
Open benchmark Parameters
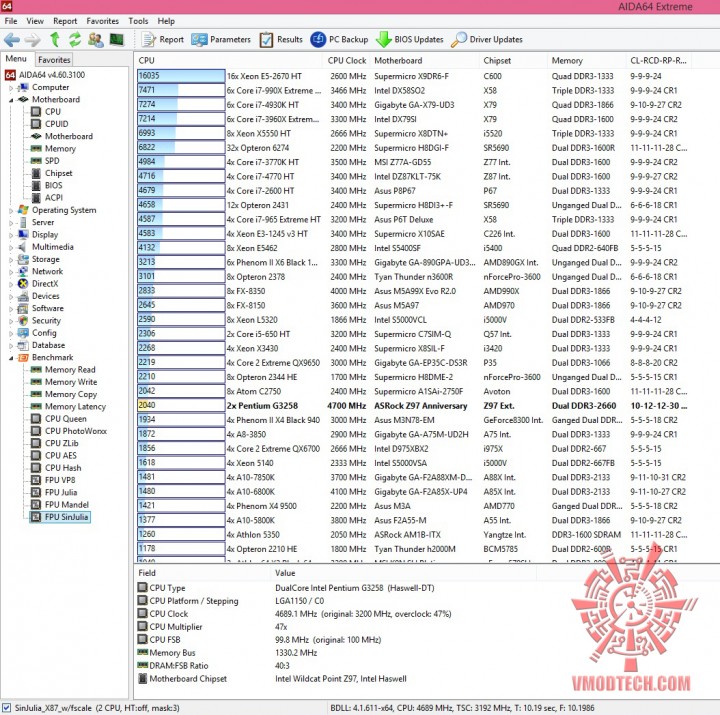221,39
